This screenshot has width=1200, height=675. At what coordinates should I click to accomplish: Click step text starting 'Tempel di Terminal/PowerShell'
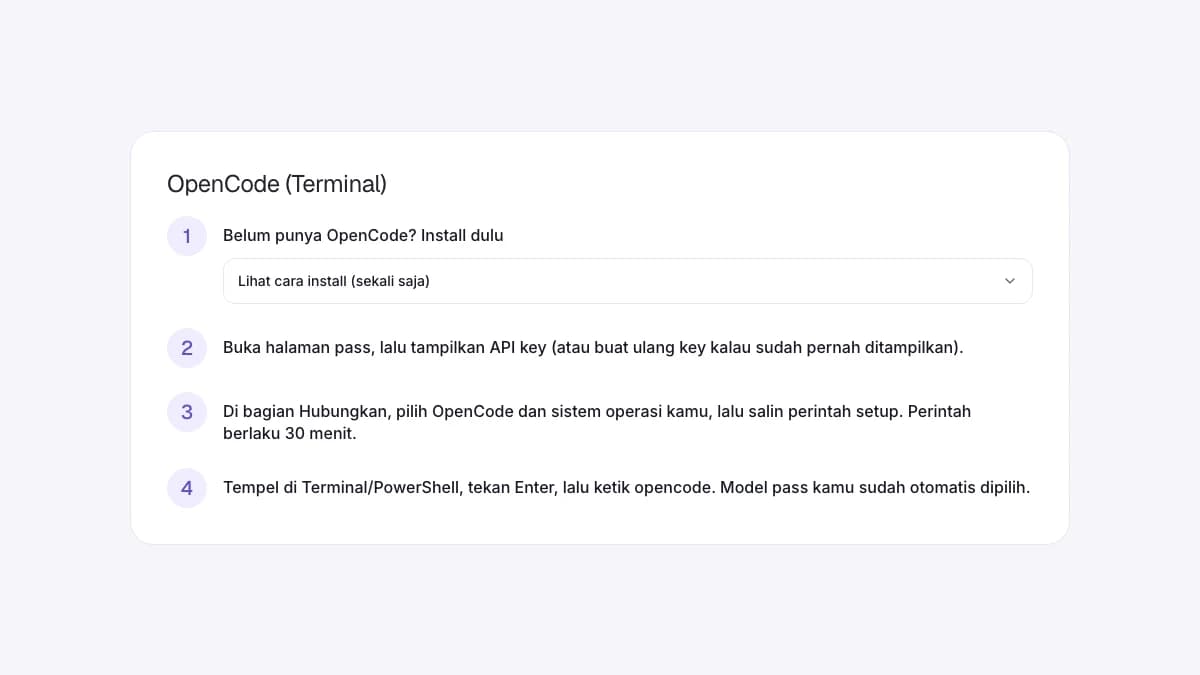click(x=626, y=488)
